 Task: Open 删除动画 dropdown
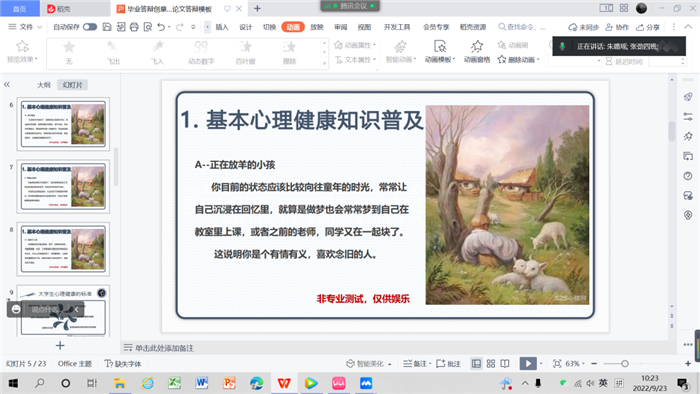click(519, 60)
